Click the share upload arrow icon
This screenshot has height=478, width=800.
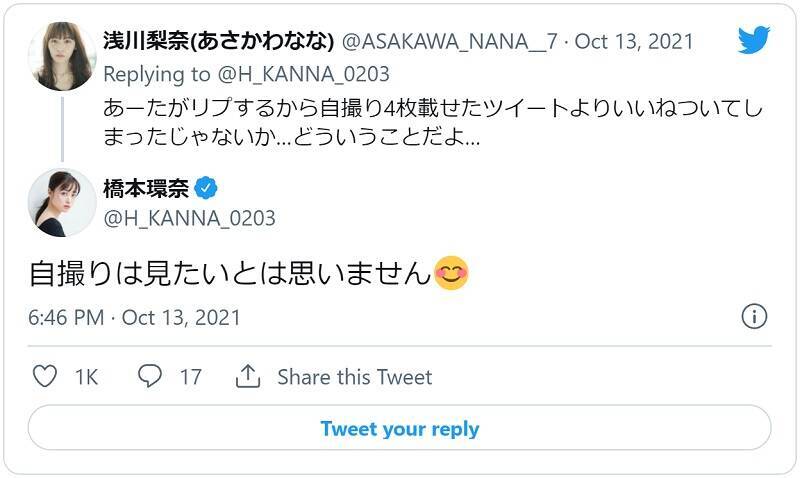point(247,377)
